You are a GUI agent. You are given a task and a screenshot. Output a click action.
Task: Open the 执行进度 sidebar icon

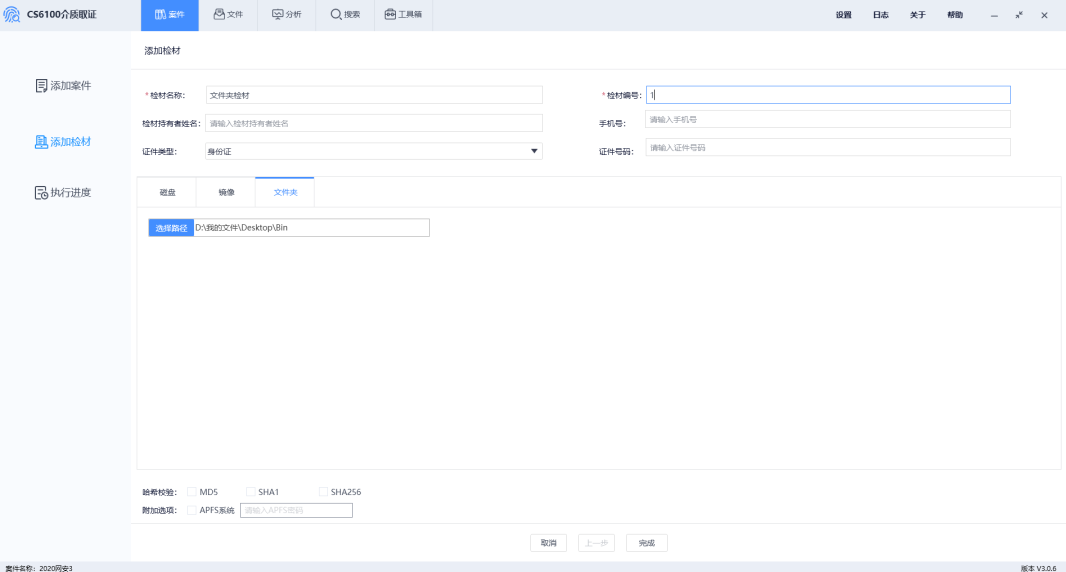(x=41, y=192)
